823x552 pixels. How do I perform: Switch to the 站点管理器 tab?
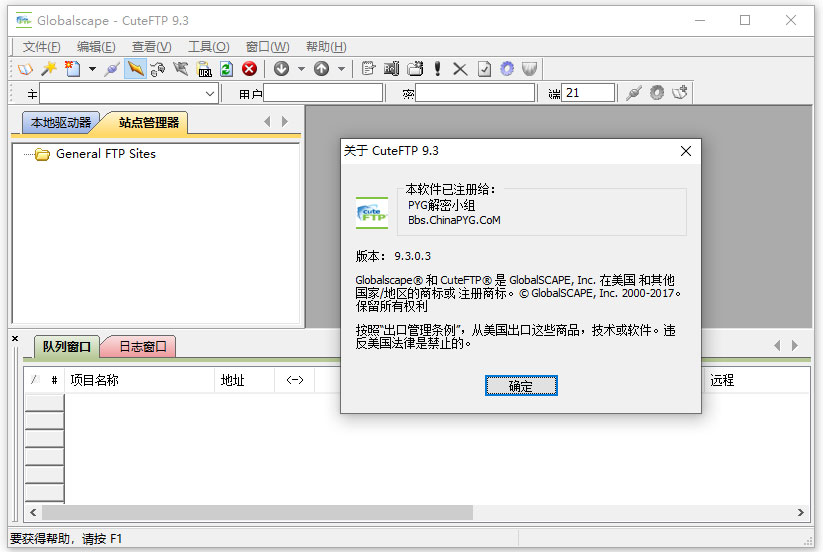point(149,123)
